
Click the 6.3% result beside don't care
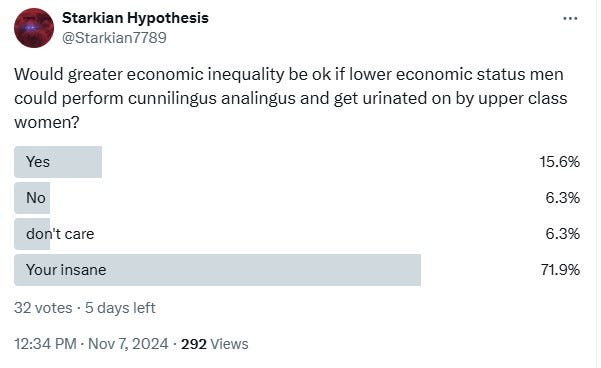coord(563,234)
